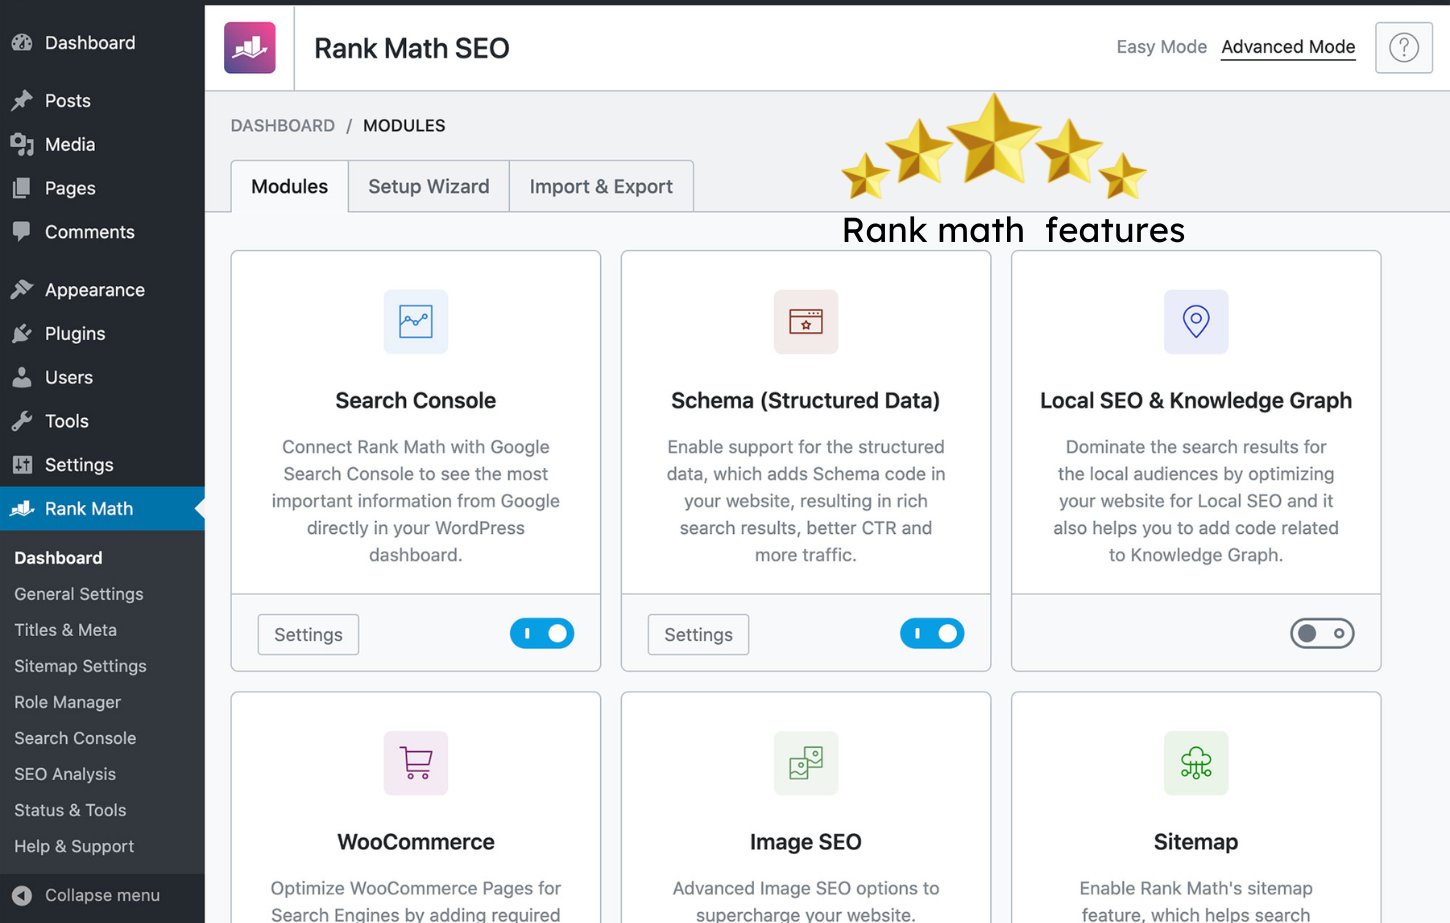Click the Media icon in the sidebar
The height and width of the screenshot is (923, 1450).
pyautogui.click(x=22, y=144)
